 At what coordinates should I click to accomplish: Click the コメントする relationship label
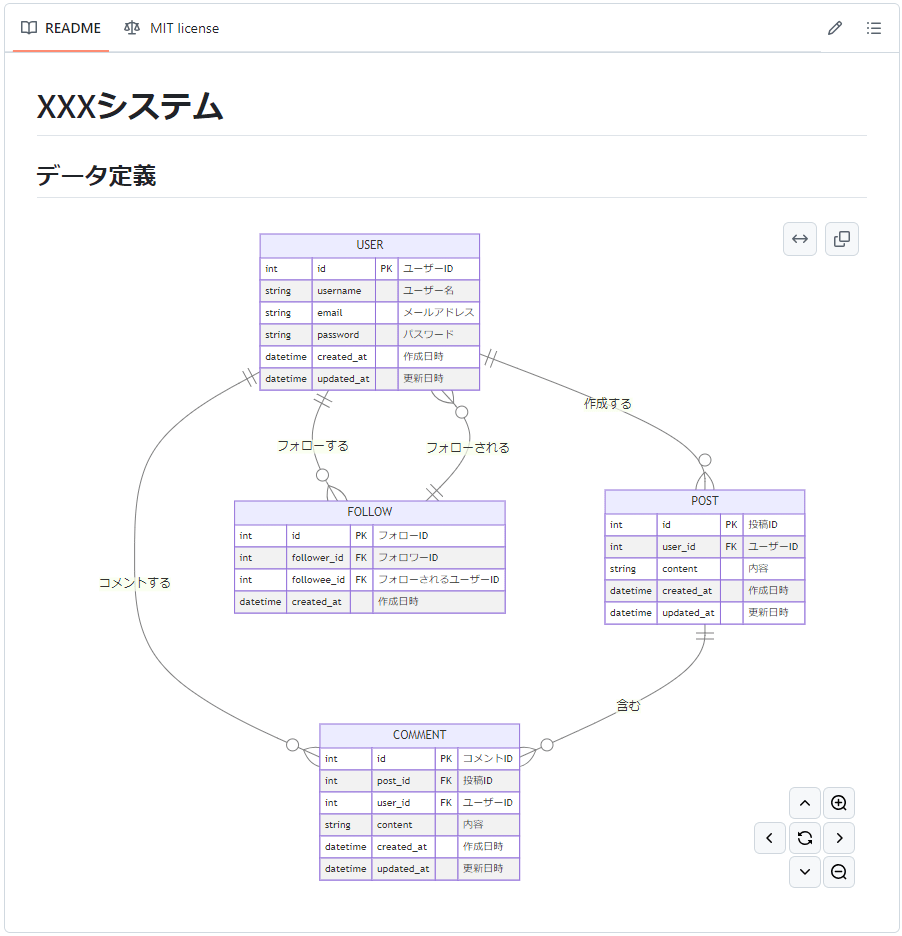[134, 582]
